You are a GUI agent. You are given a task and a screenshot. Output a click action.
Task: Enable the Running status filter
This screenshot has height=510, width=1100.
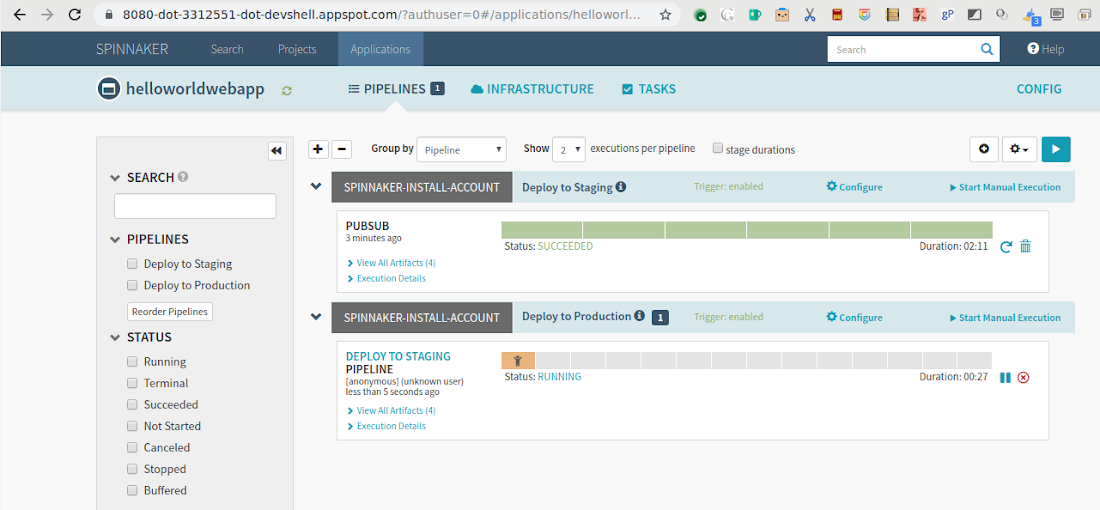tap(132, 361)
